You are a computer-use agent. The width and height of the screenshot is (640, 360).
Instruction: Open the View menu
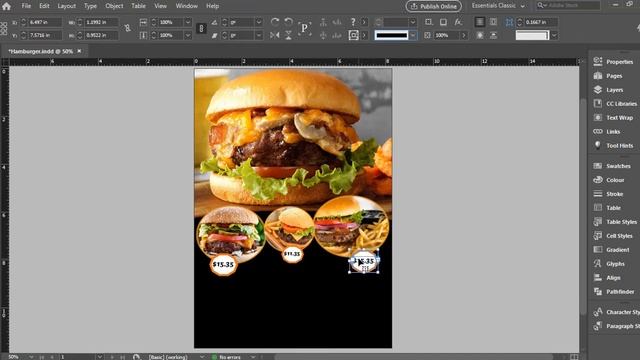[x=160, y=6]
